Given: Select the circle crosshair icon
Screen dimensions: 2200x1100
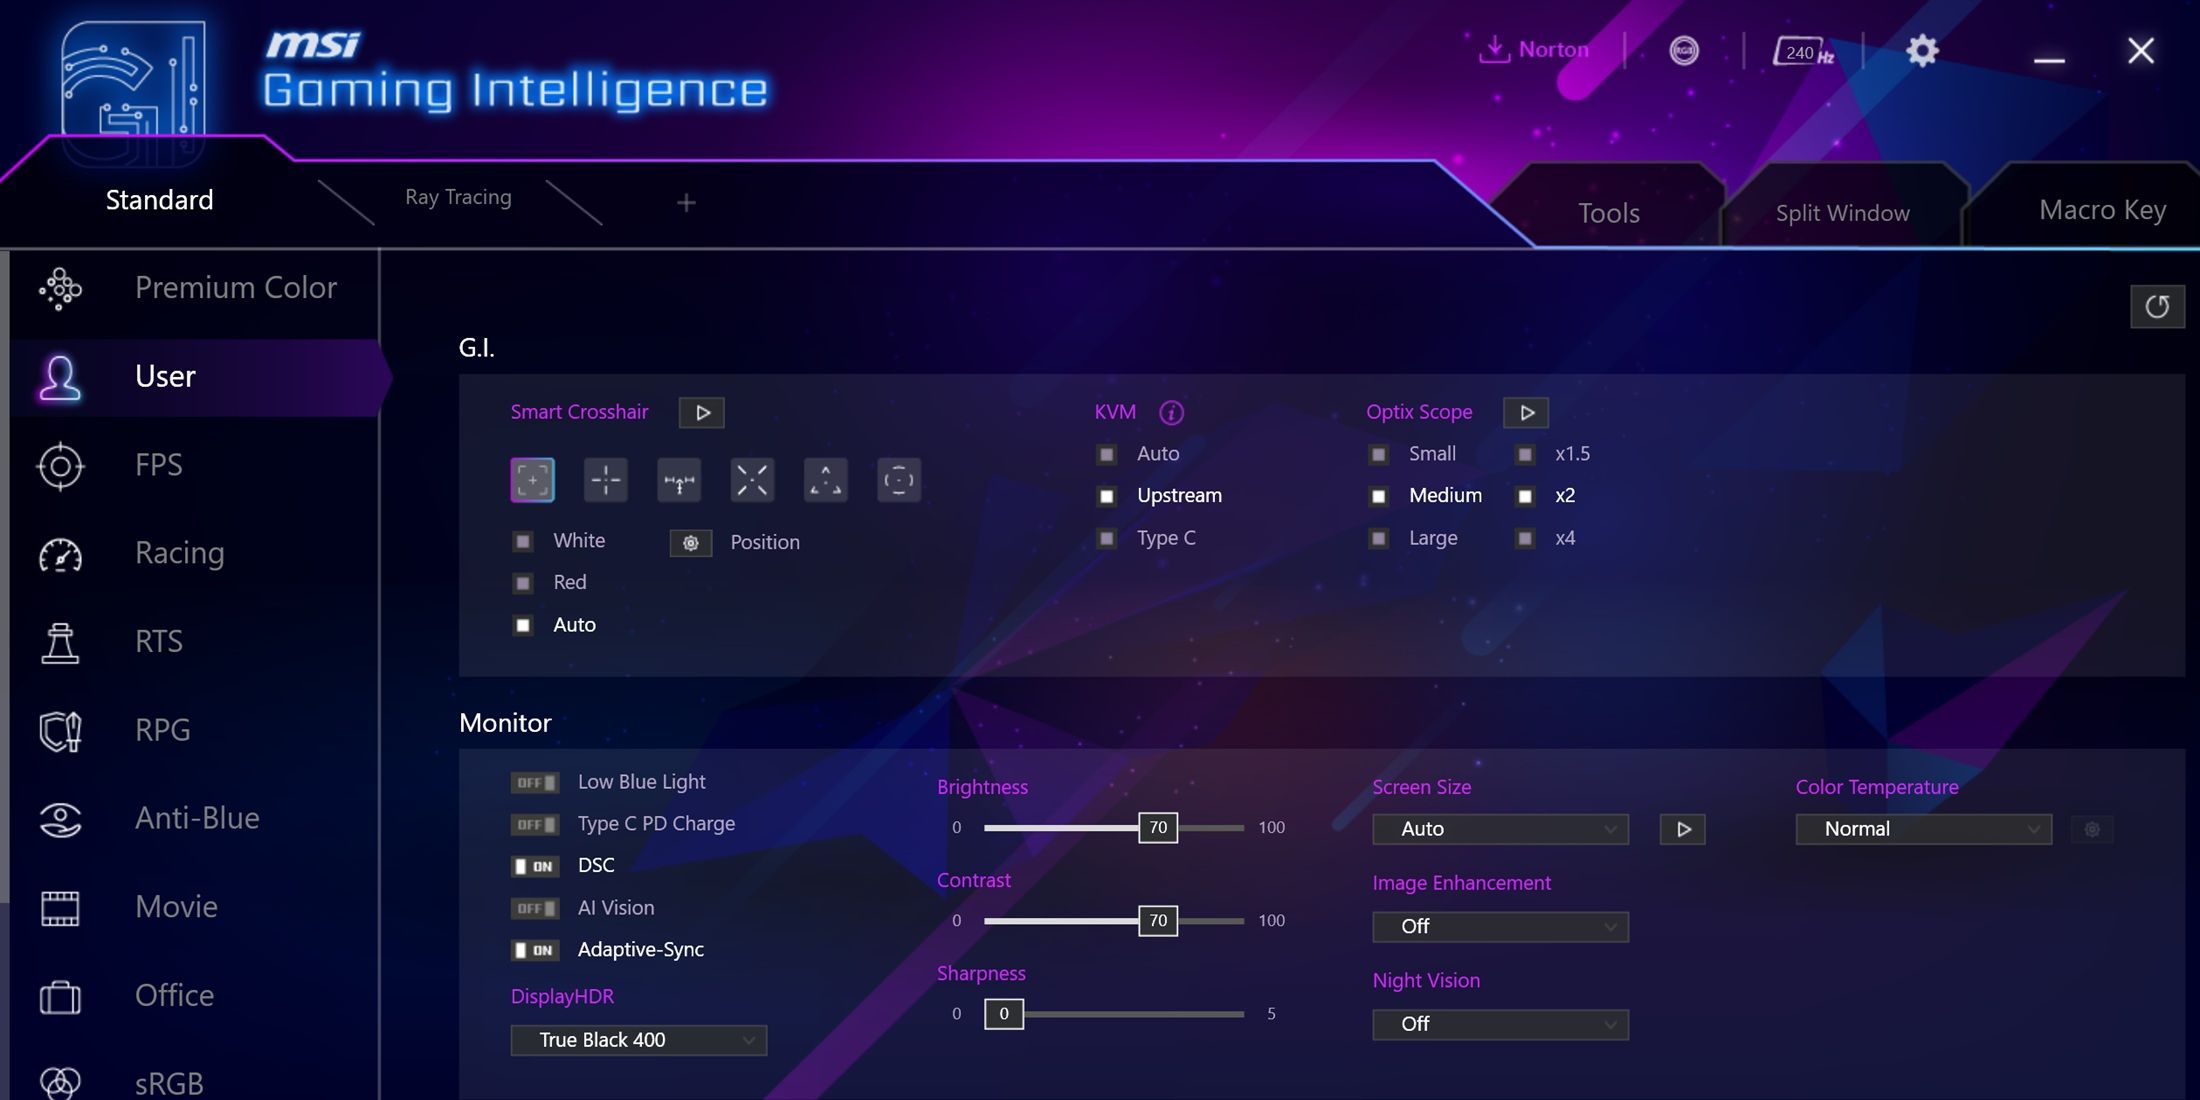Looking at the screenshot, I should pos(898,478).
